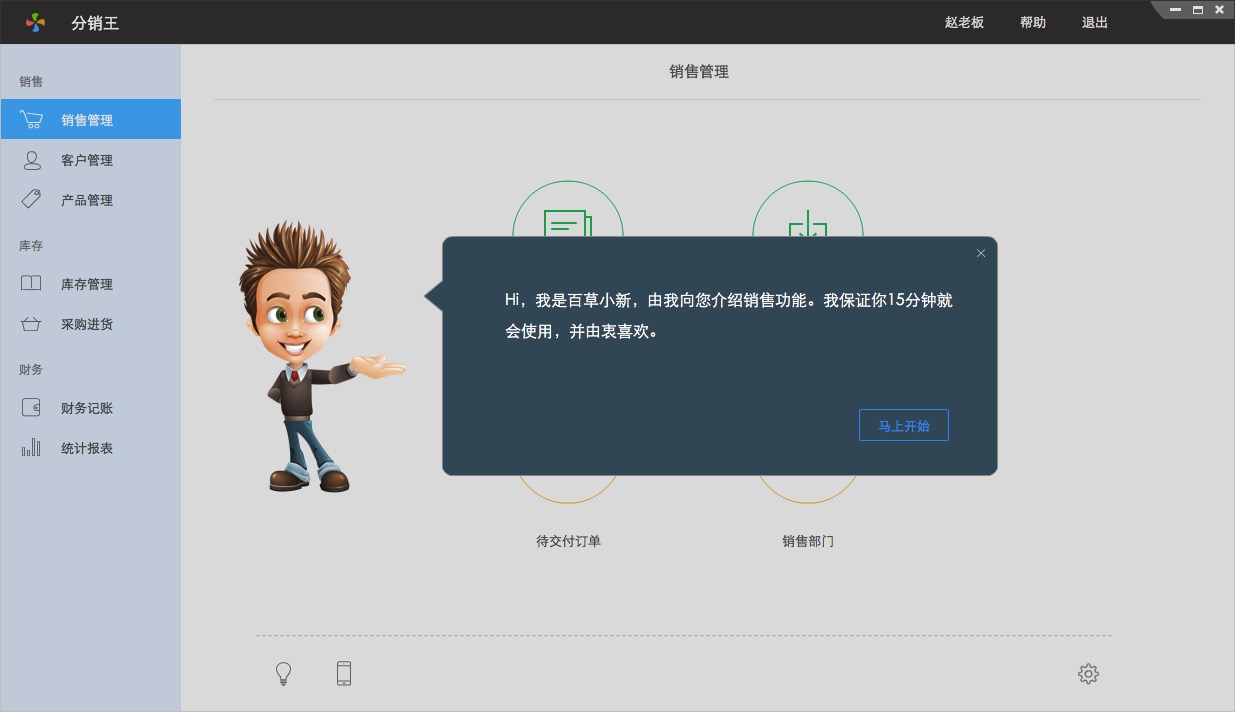Click the person icon for 客户管理
This screenshot has height=712, width=1235.
pyautogui.click(x=32, y=160)
